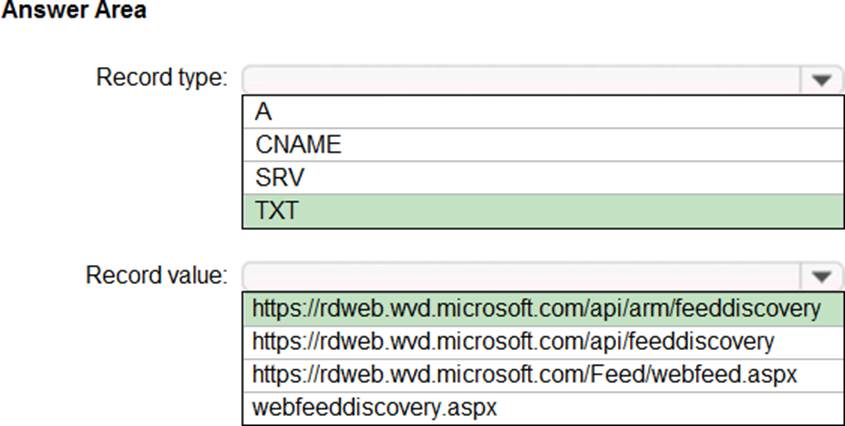The image size is (845, 426).
Task: Click the Answer Area heading
Action: click(x=73, y=10)
